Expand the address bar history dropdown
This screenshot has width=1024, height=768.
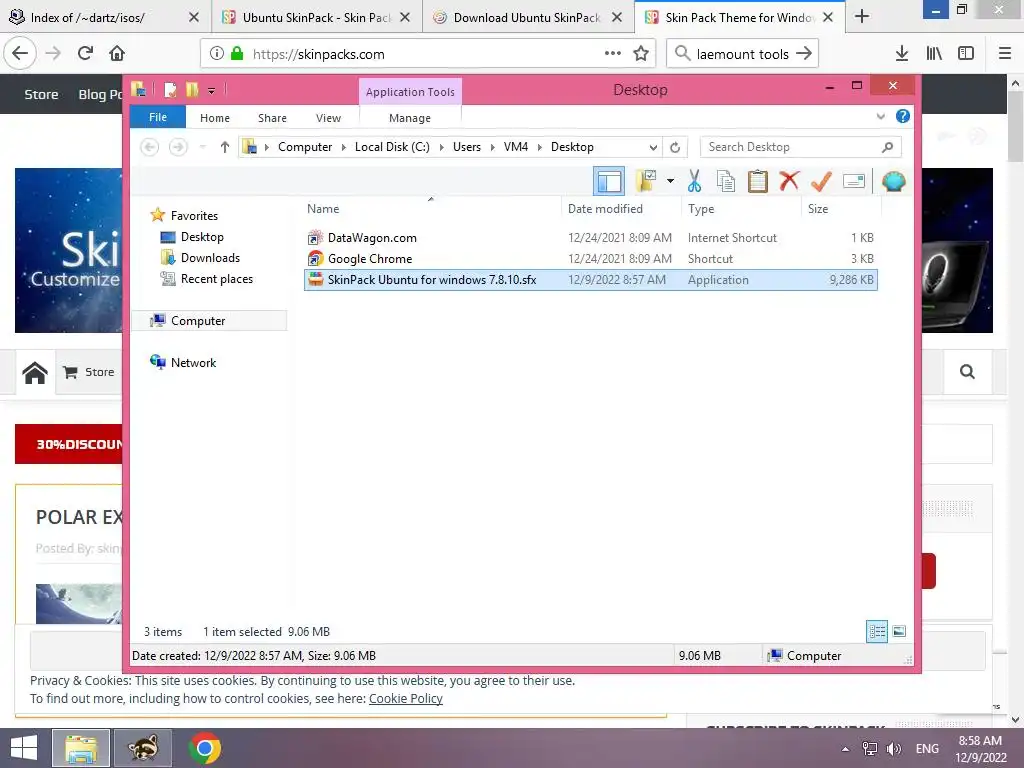(653, 148)
